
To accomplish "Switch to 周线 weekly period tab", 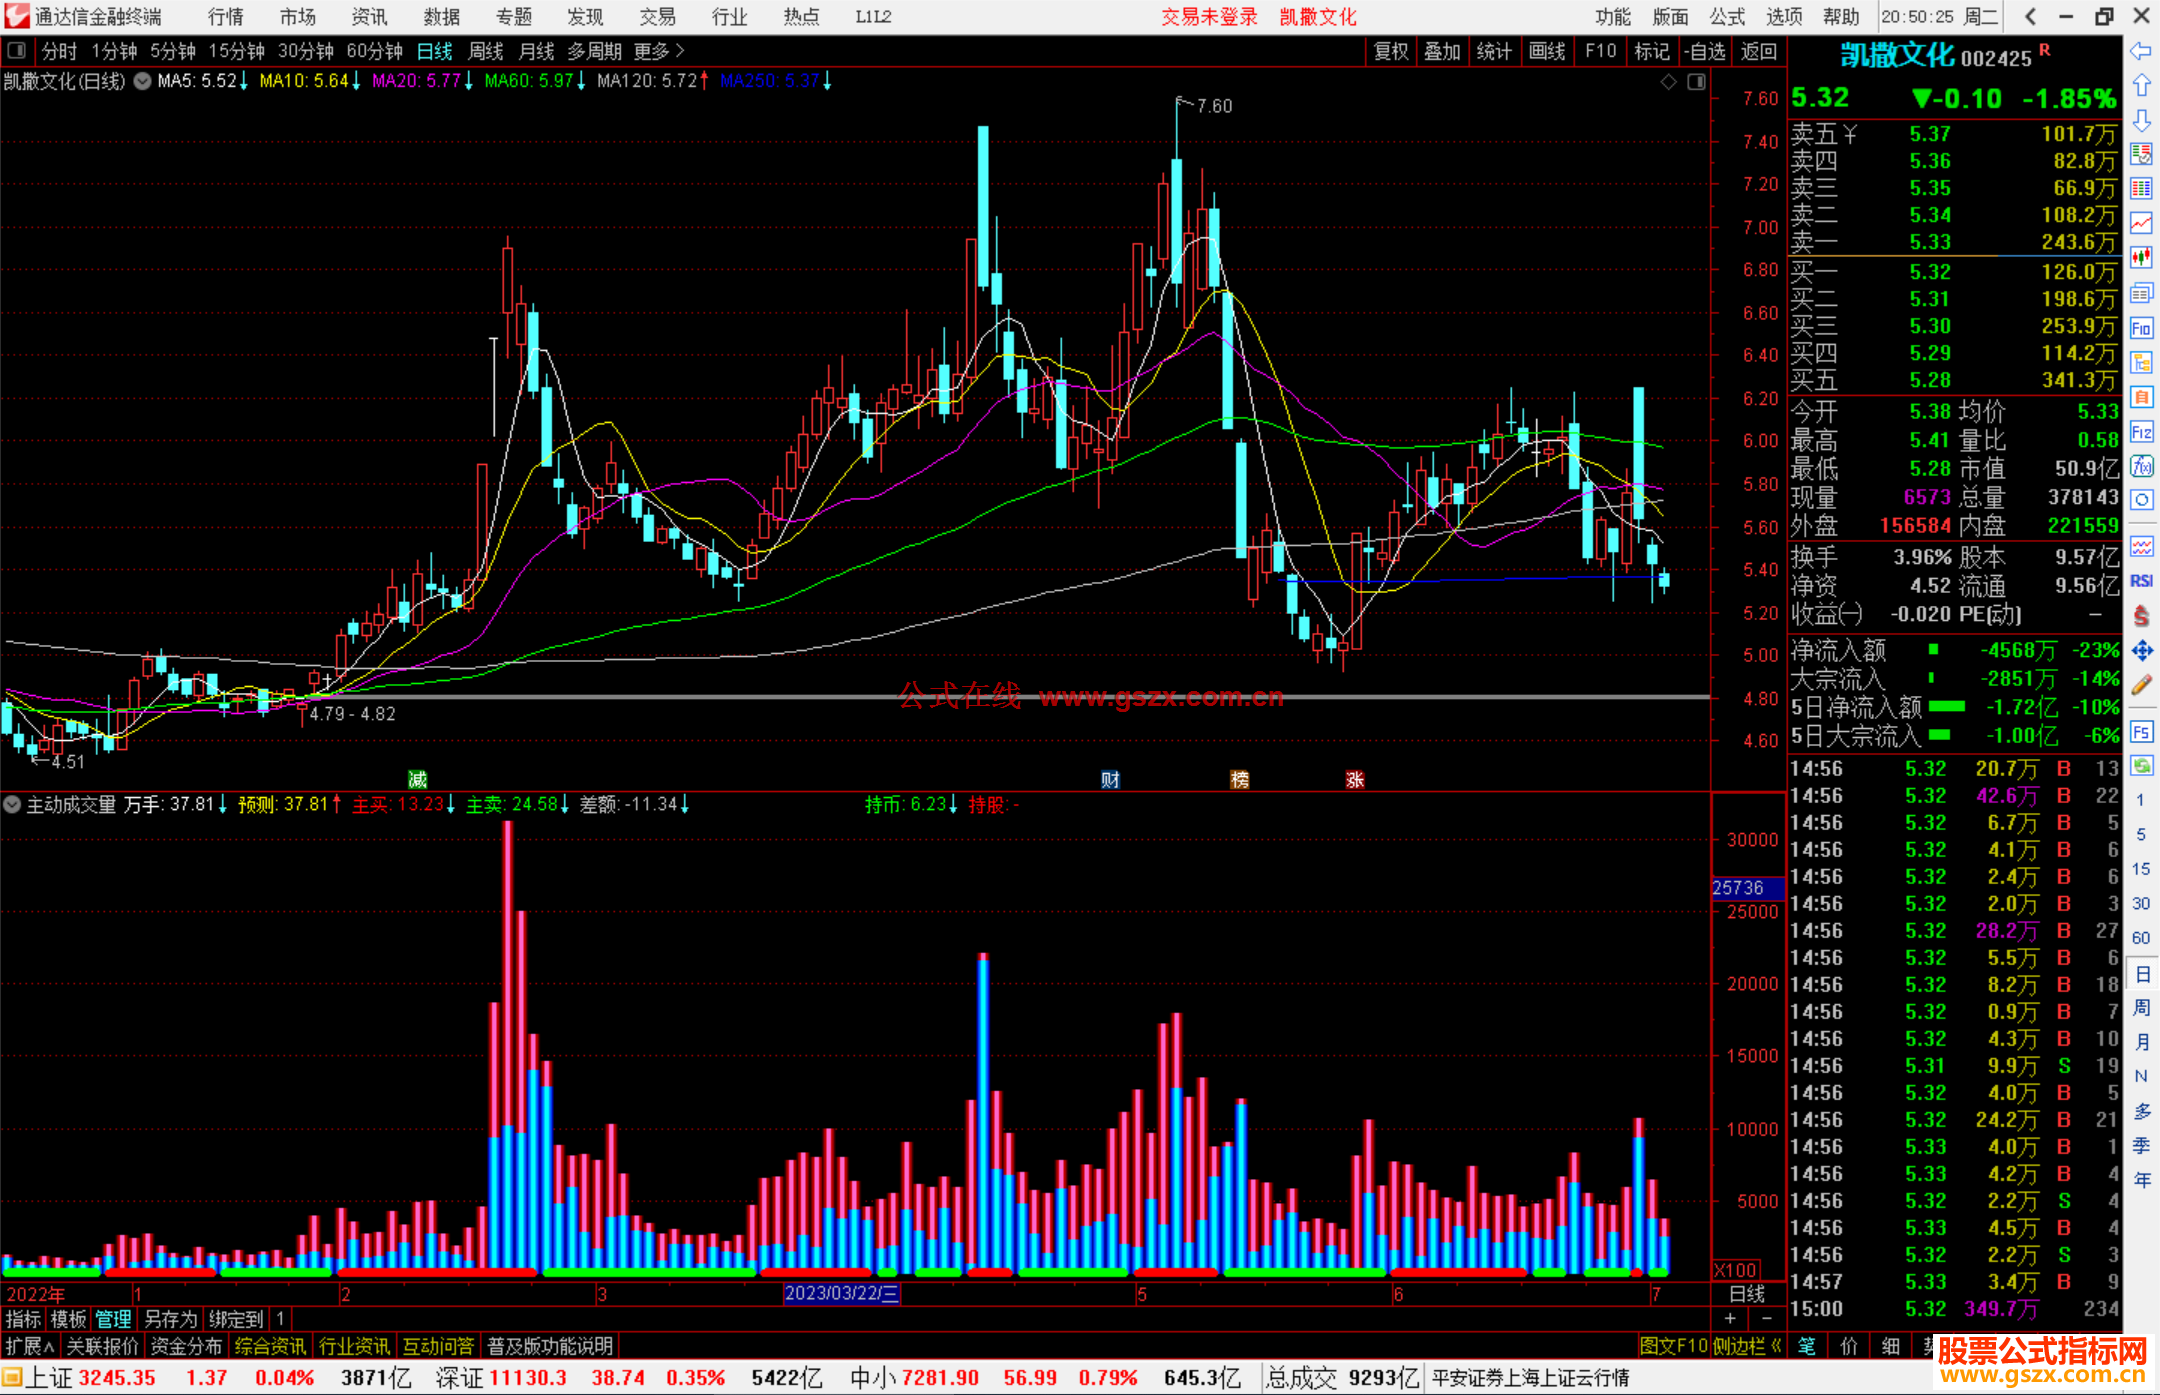I will tap(486, 50).
